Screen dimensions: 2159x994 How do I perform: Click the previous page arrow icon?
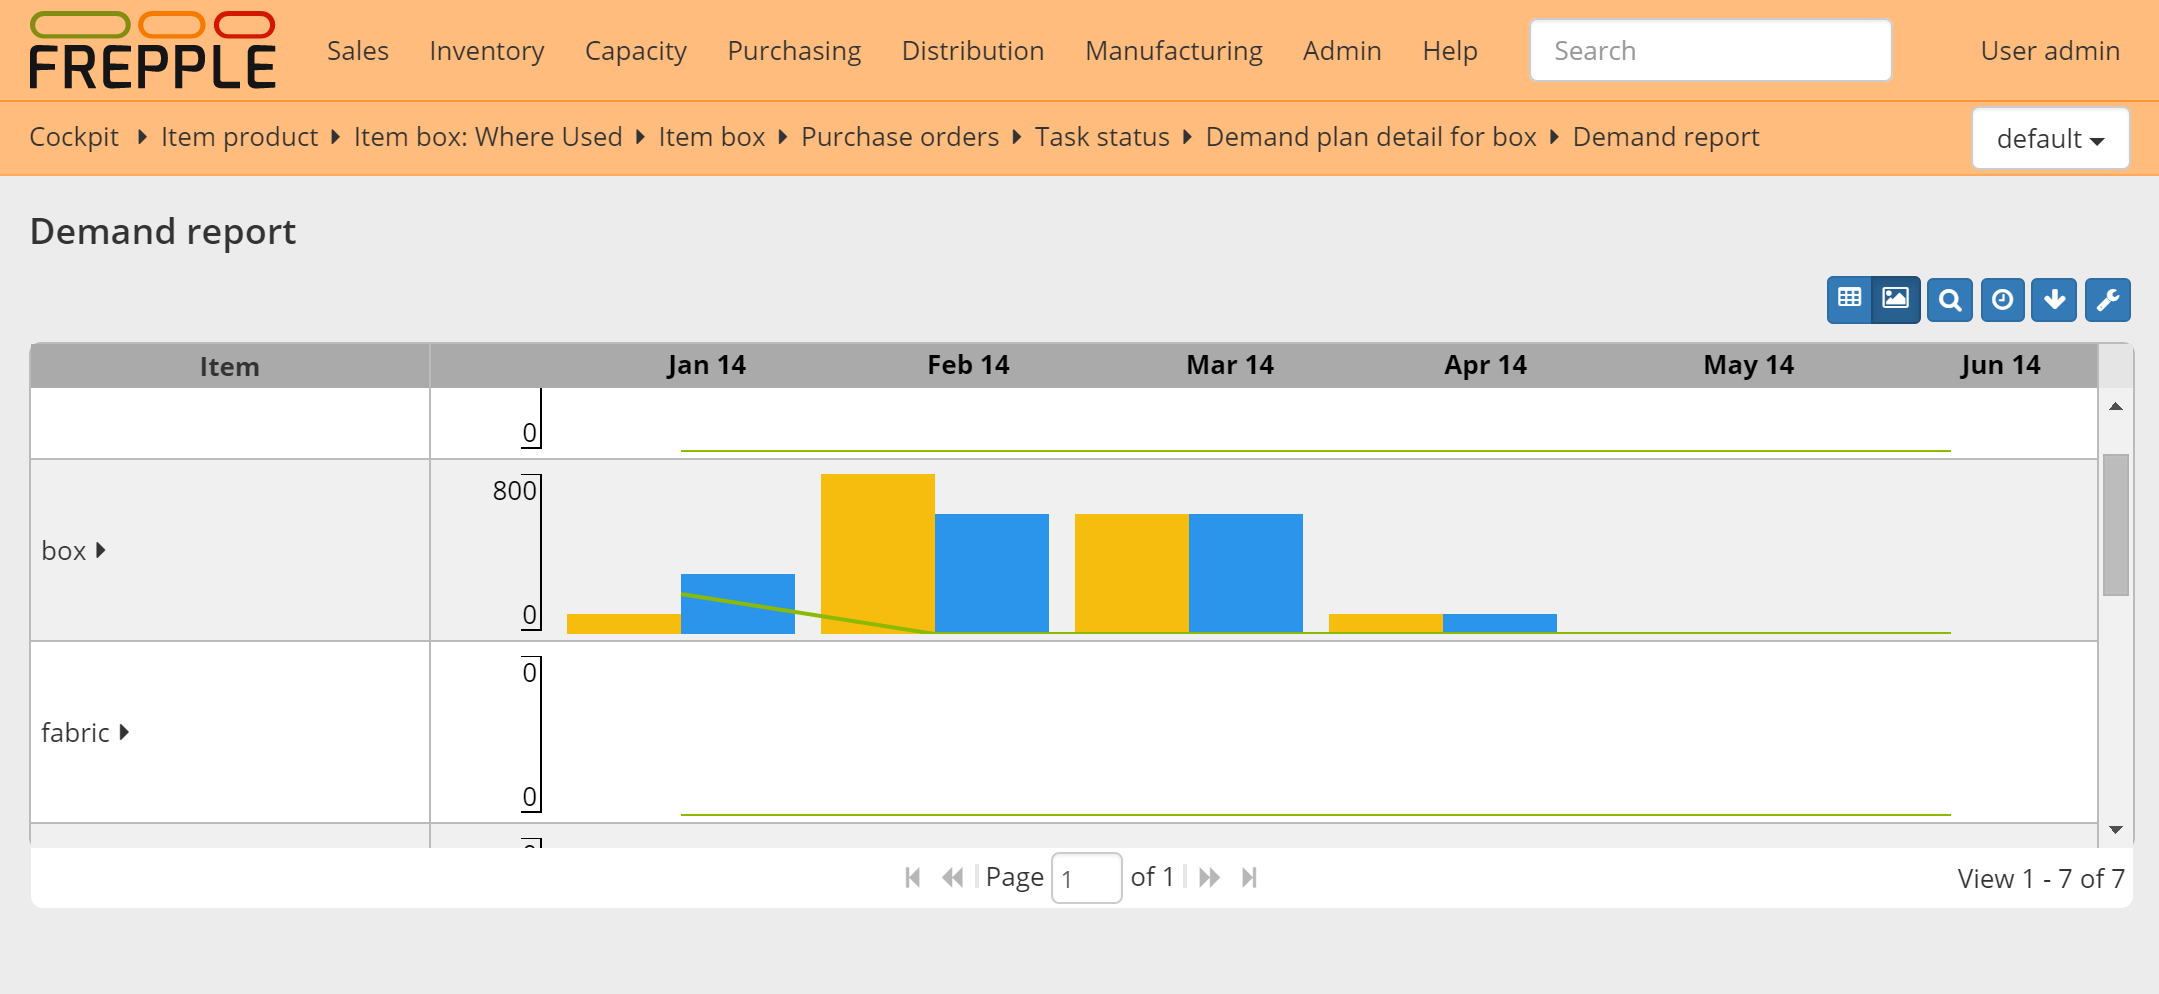tap(952, 877)
